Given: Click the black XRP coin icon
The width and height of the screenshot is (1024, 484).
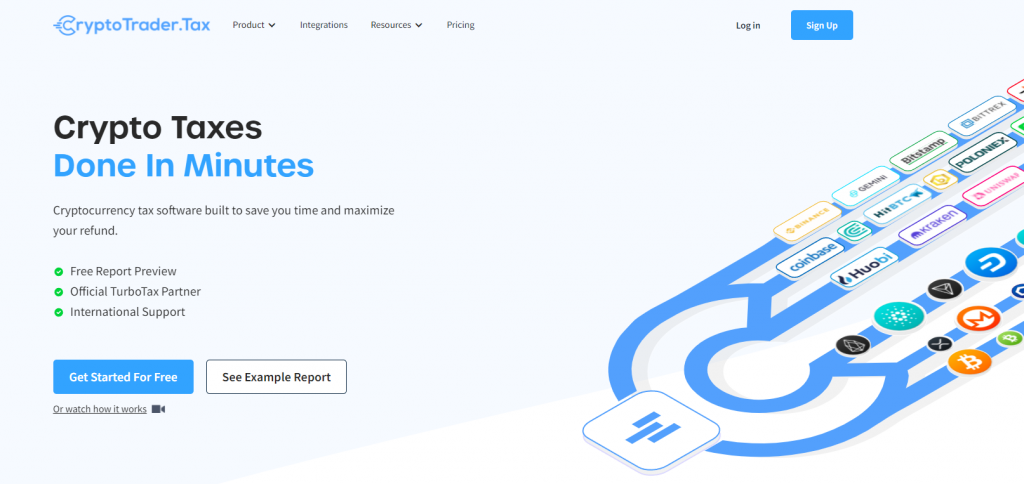Looking at the screenshot, I should 940,344.
